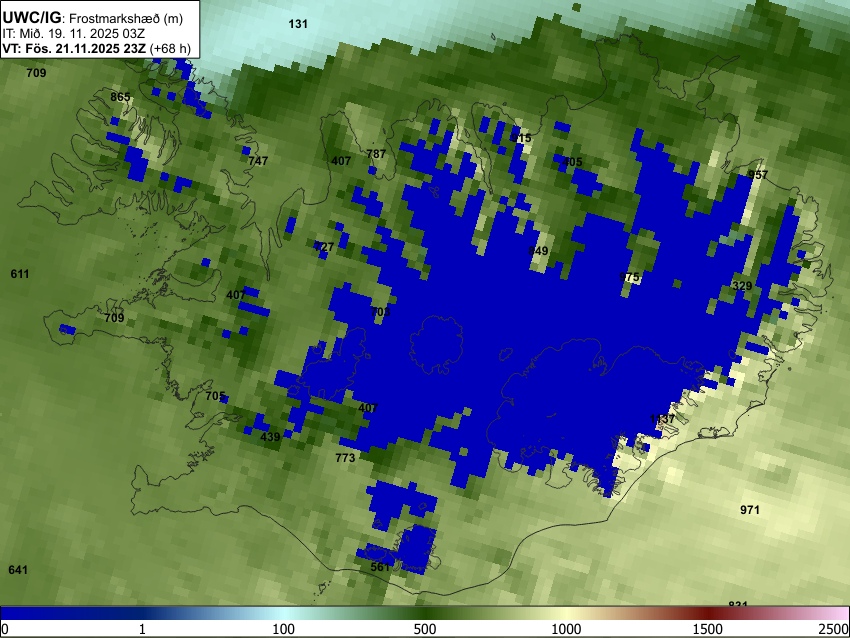Viewport: 850px width, 638px height.
Task: Click the color scale legend bar
Action: pos(425,613)
